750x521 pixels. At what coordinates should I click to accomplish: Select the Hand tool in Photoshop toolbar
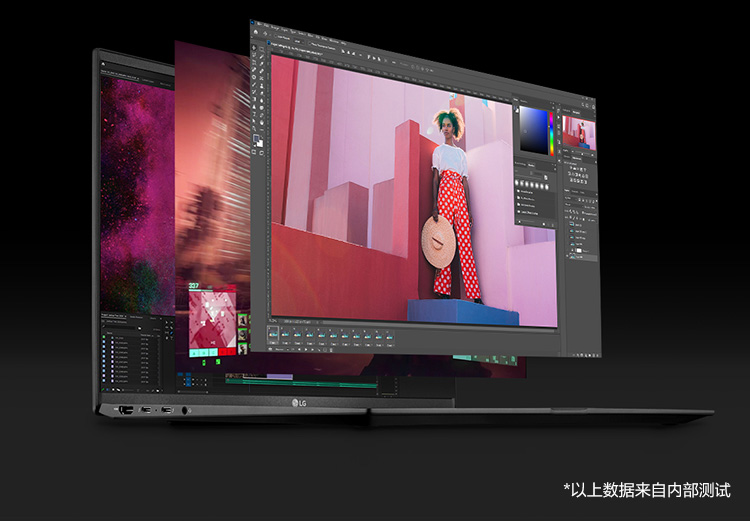(262, 122)
